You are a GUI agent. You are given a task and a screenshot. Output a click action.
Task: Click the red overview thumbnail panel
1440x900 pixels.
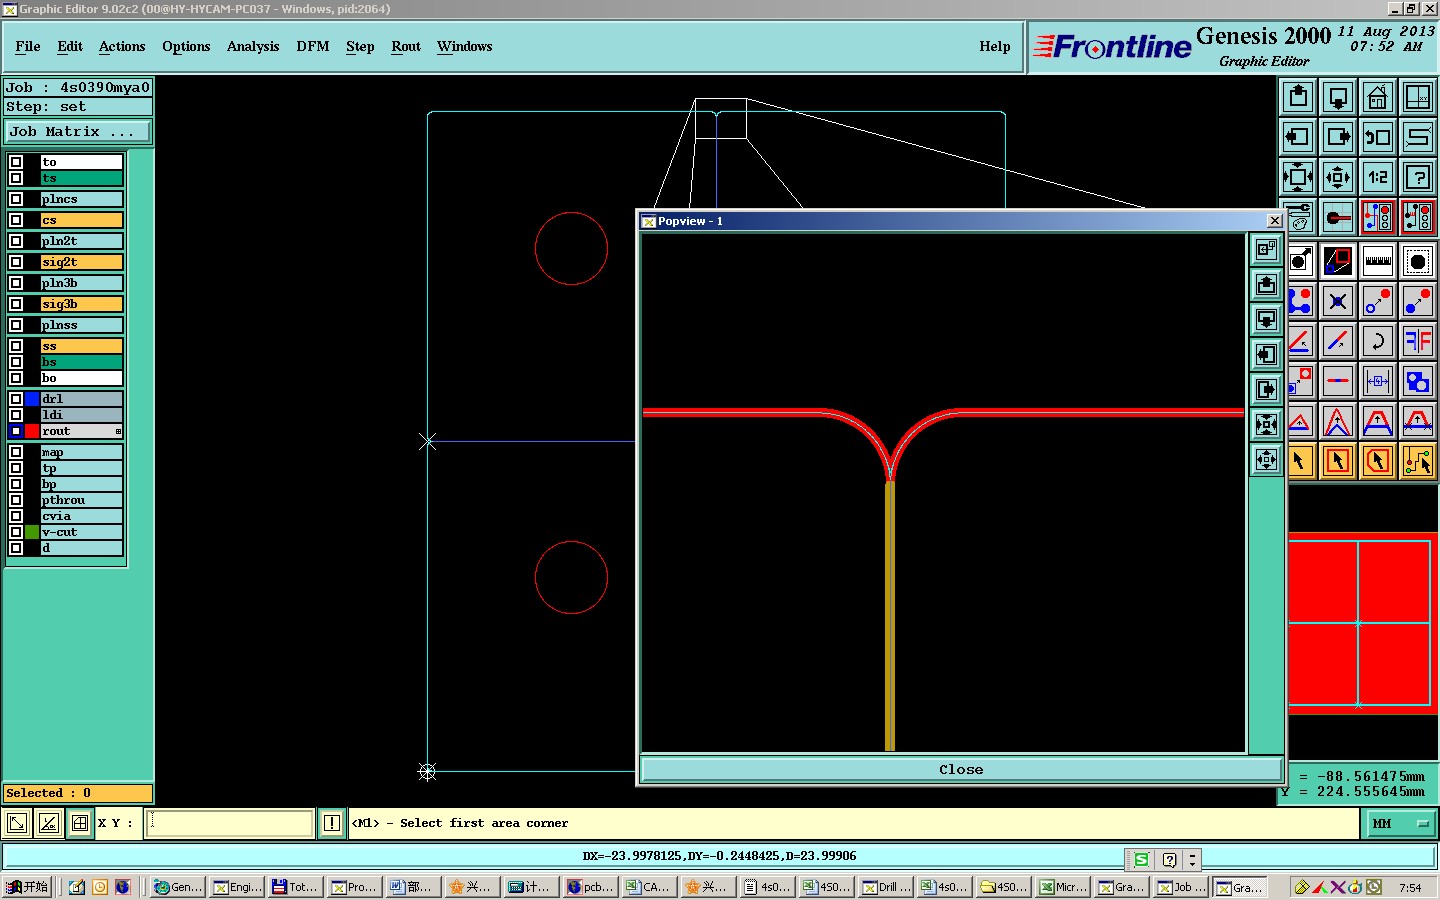pos(1363,623)
